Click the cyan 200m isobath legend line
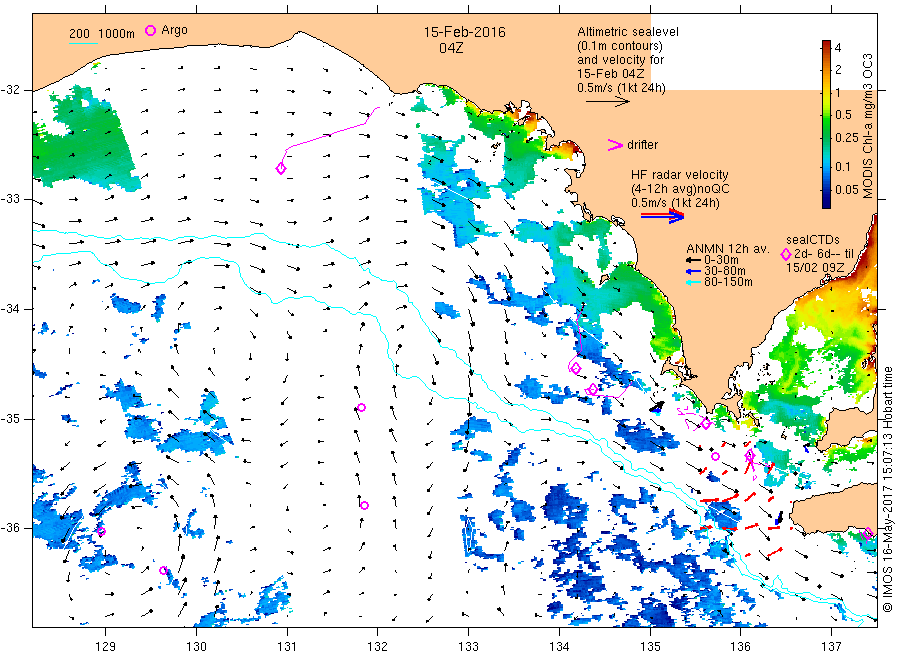This screenshot has height=660, width=900. tap(83, 43)
